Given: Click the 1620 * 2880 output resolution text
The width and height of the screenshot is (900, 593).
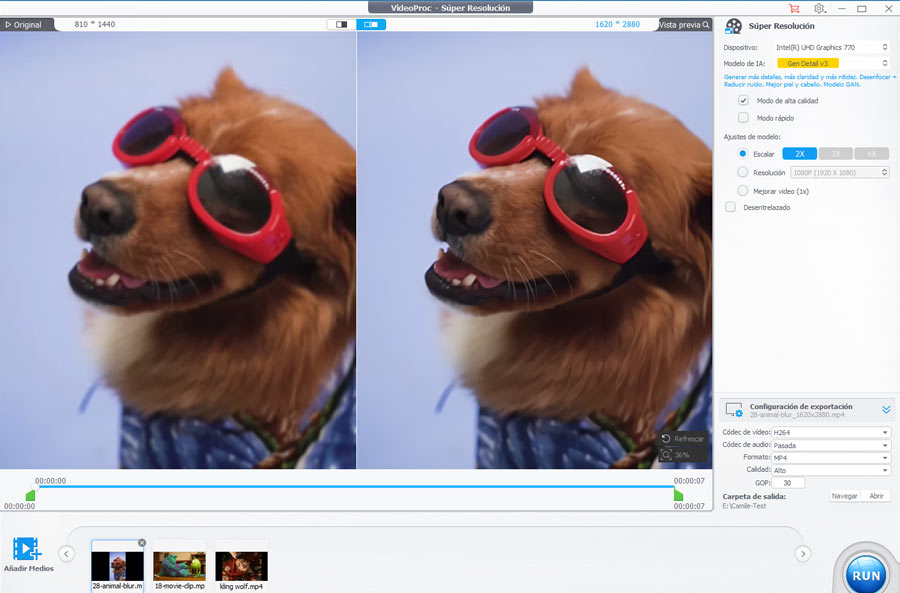Looking at the screenshot, I should (x=617, y=24).
